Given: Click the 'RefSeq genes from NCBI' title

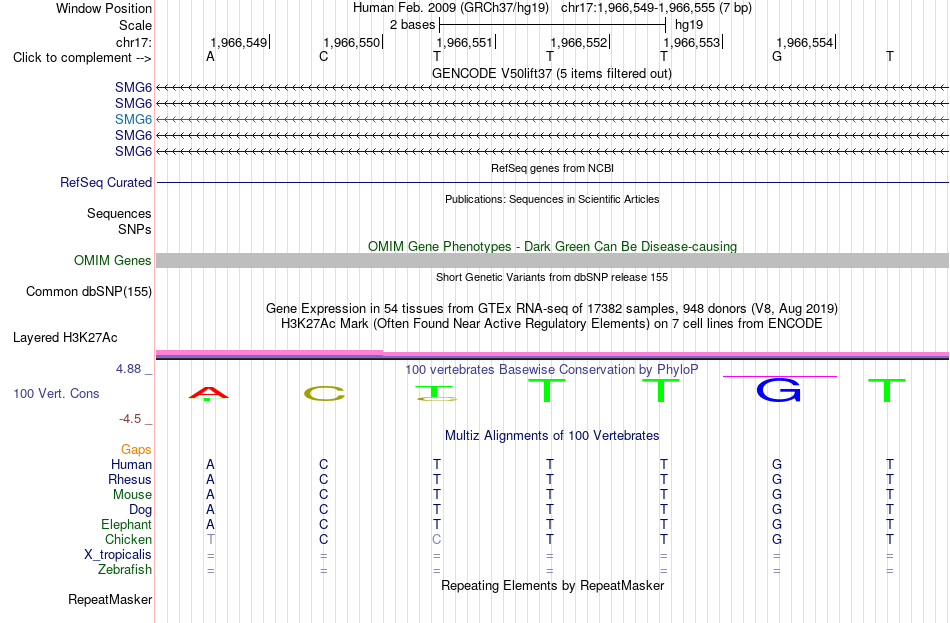Looking at the screenshot, I should (x=552, y=168).
